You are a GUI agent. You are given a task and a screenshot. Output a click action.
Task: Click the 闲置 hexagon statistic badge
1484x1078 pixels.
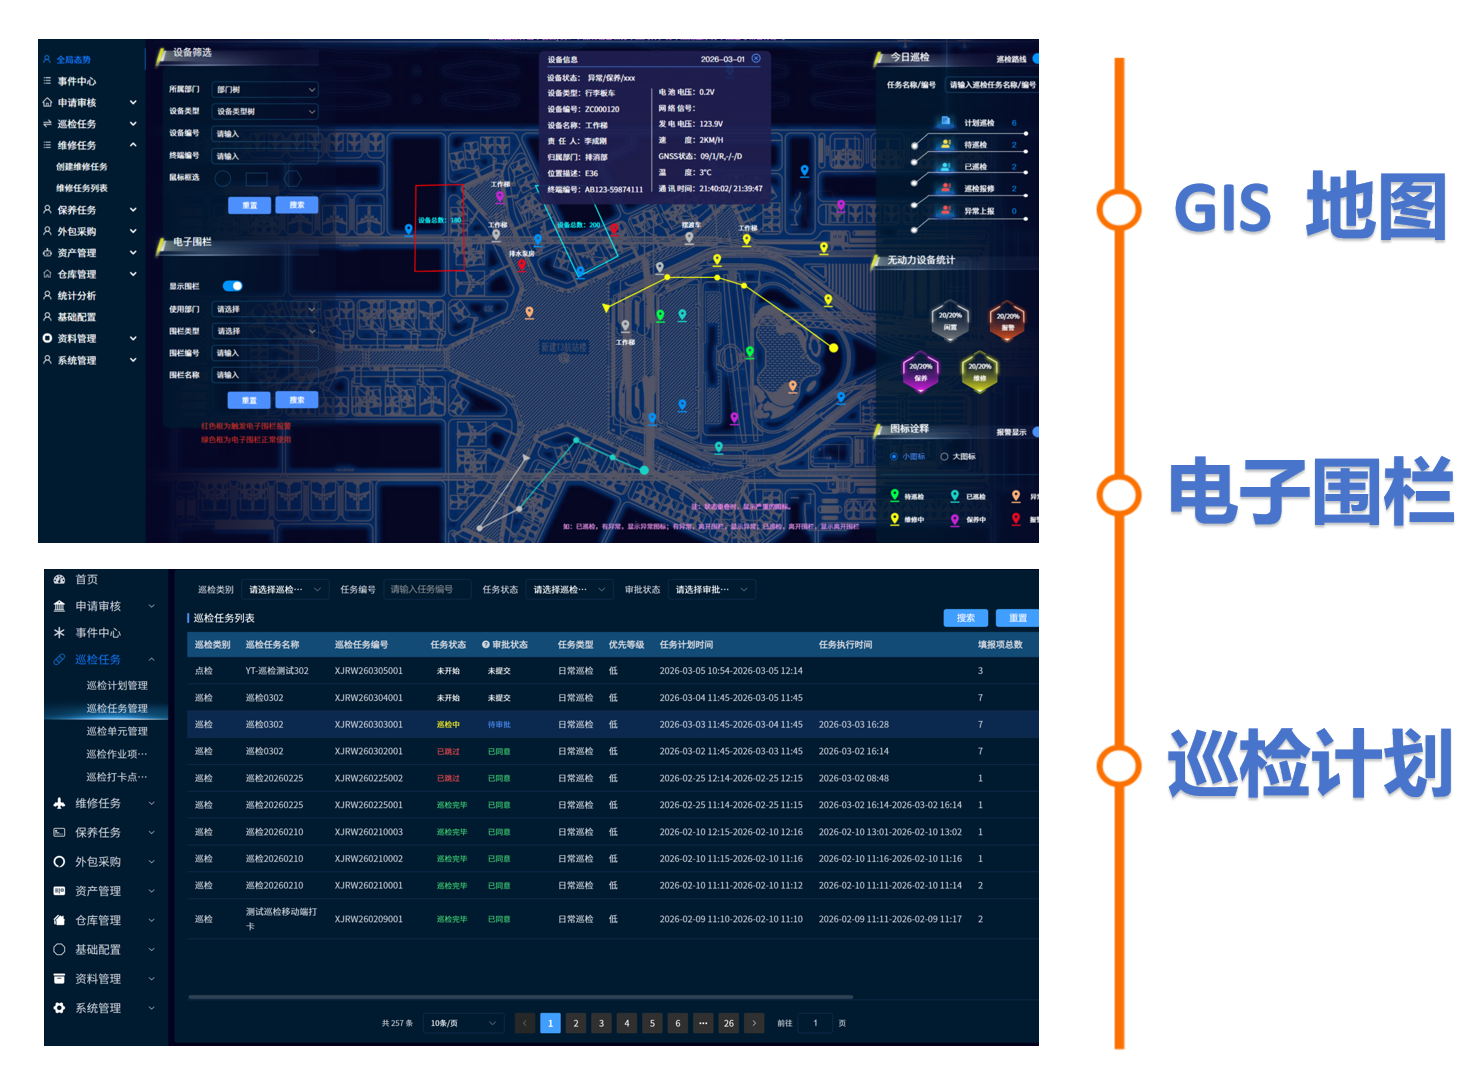tap(950, 320)
